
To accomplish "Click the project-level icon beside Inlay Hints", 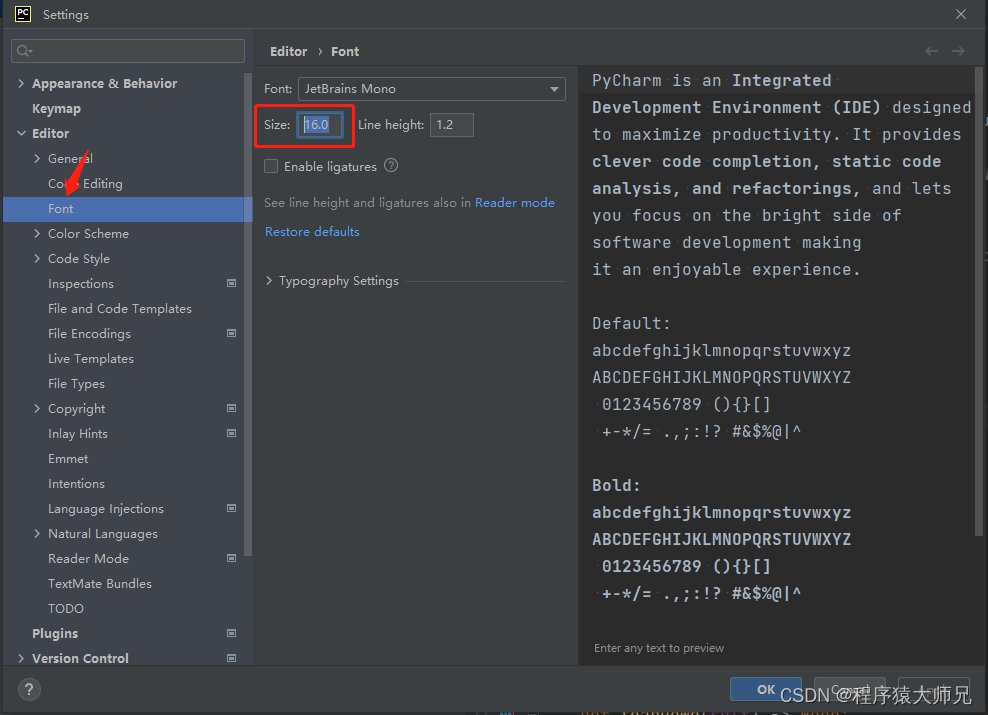I will [x=231, y=433].
